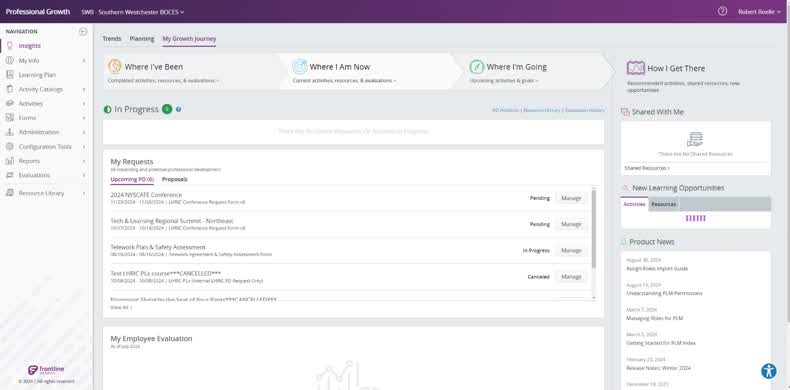Manage the Test LHRIC PLx course request

[x=571, y=277]
